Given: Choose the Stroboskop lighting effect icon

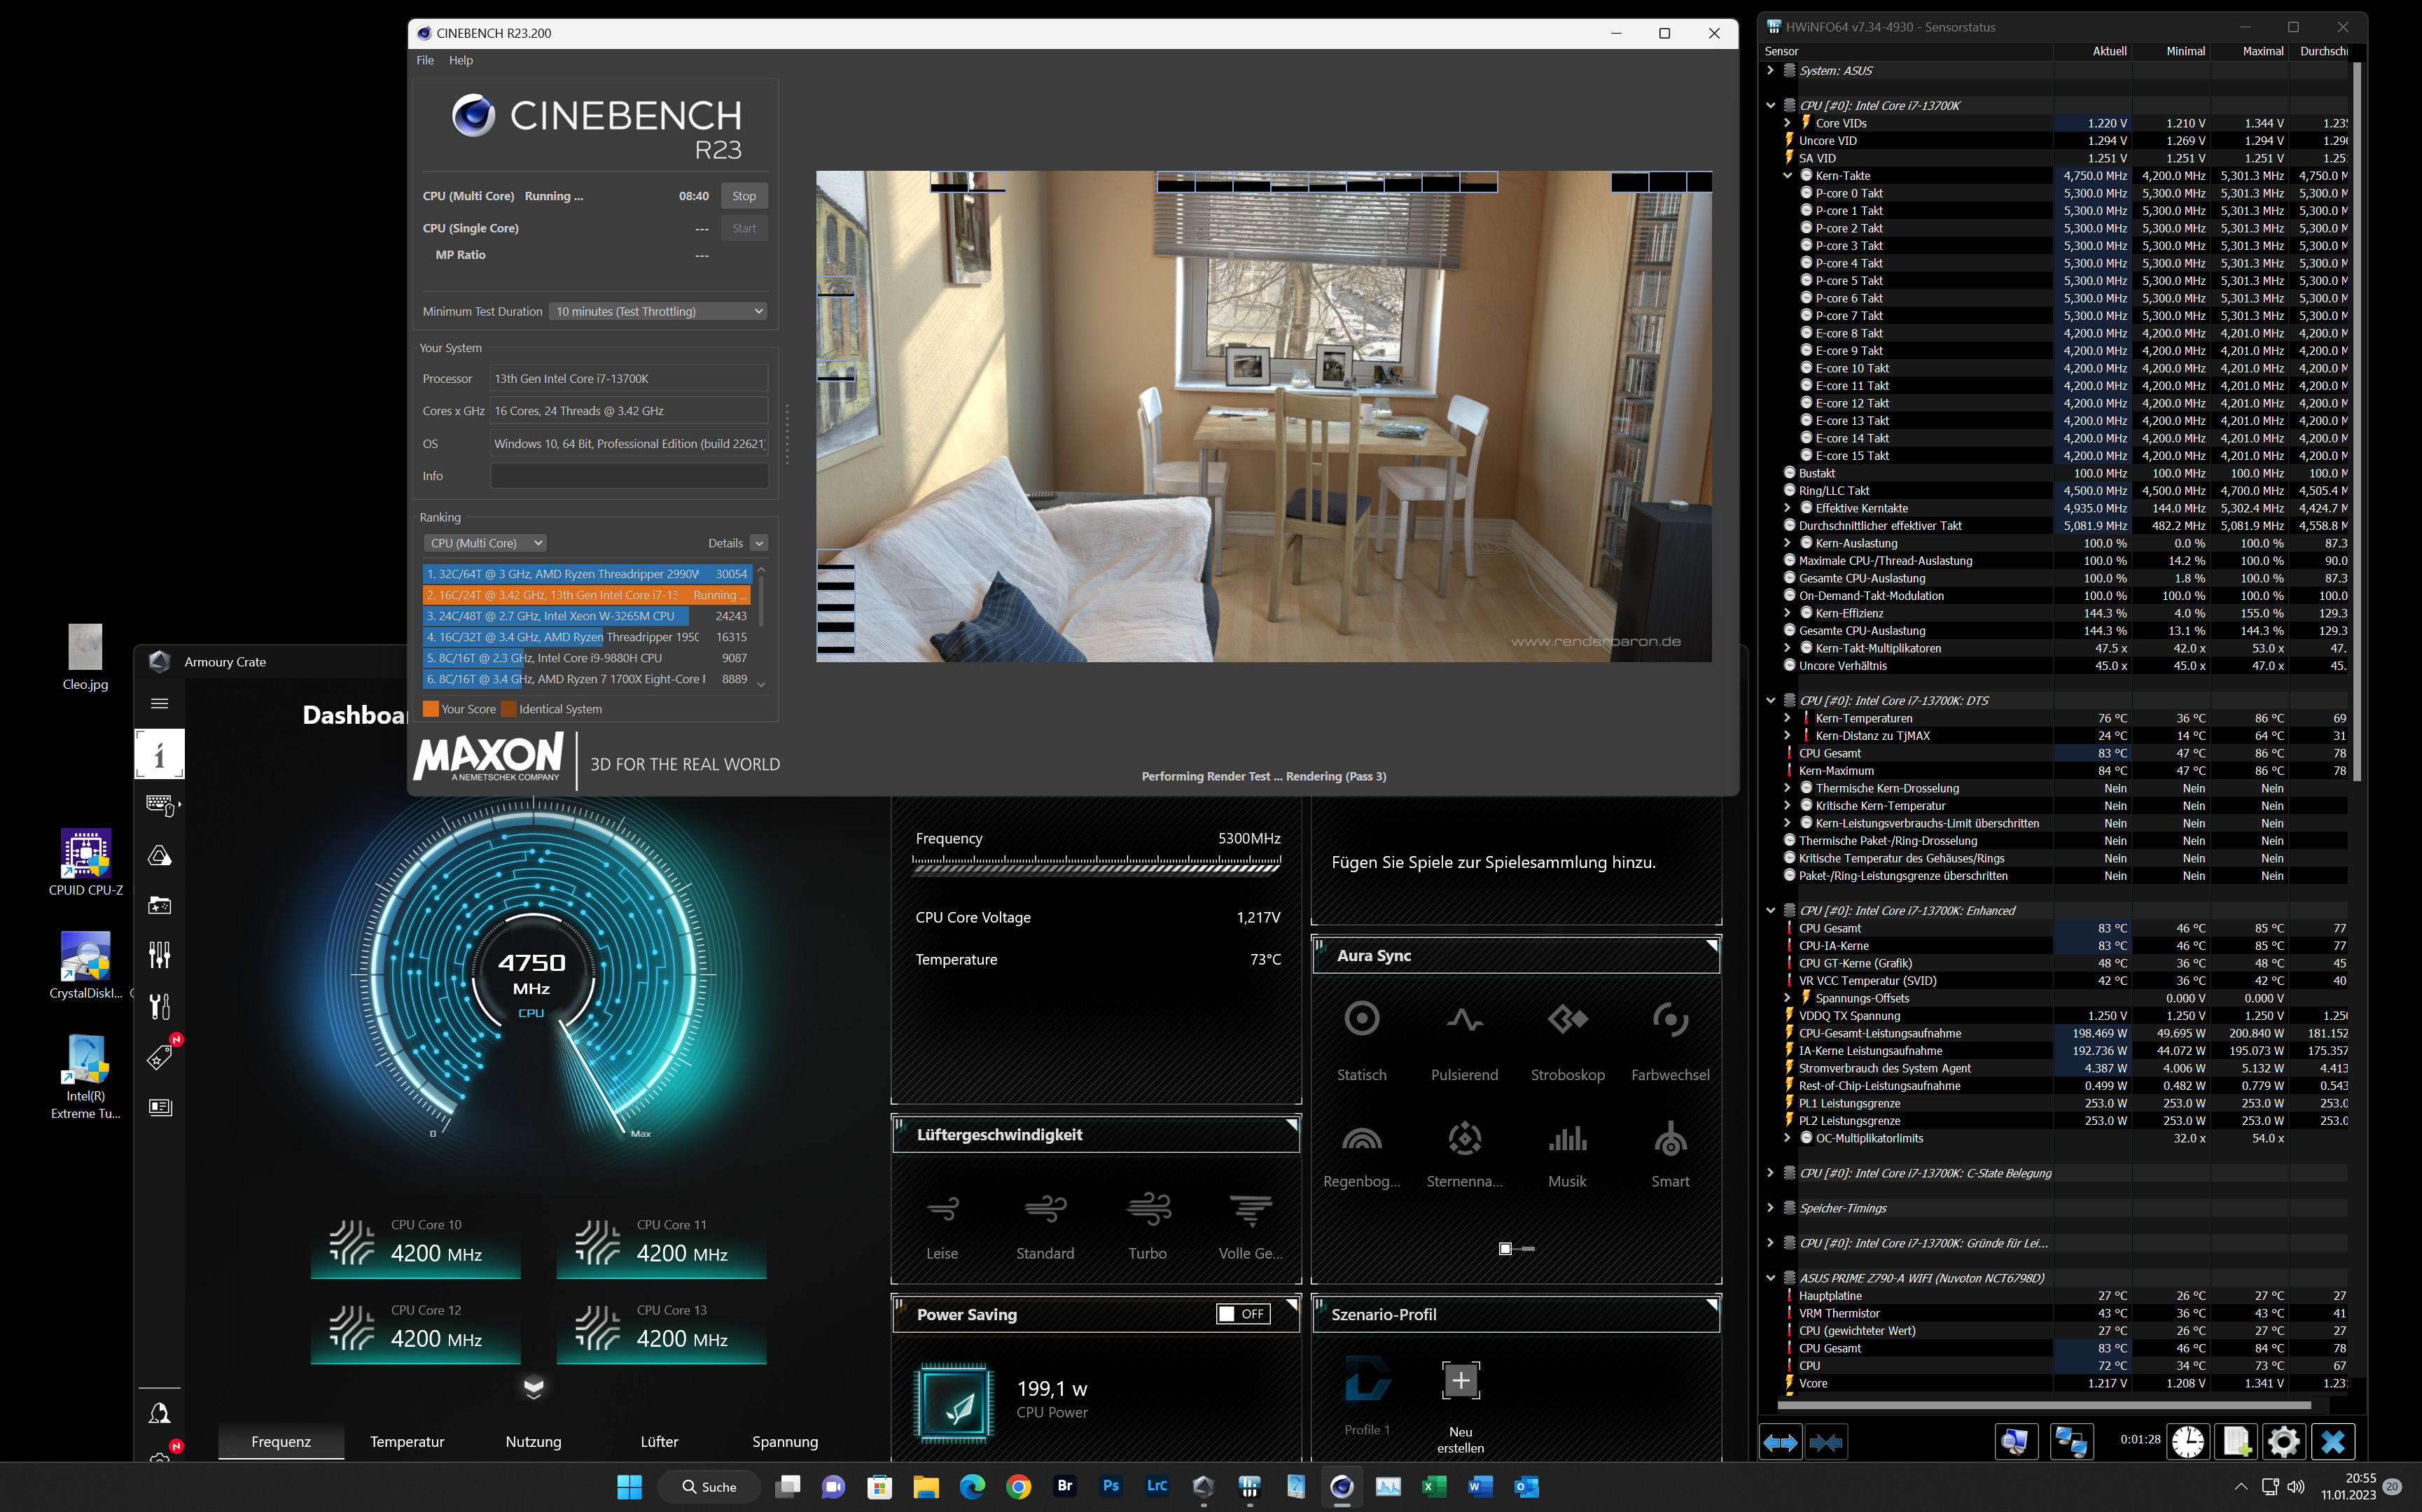Looking at the screenshot, I should (1567, 1019).
